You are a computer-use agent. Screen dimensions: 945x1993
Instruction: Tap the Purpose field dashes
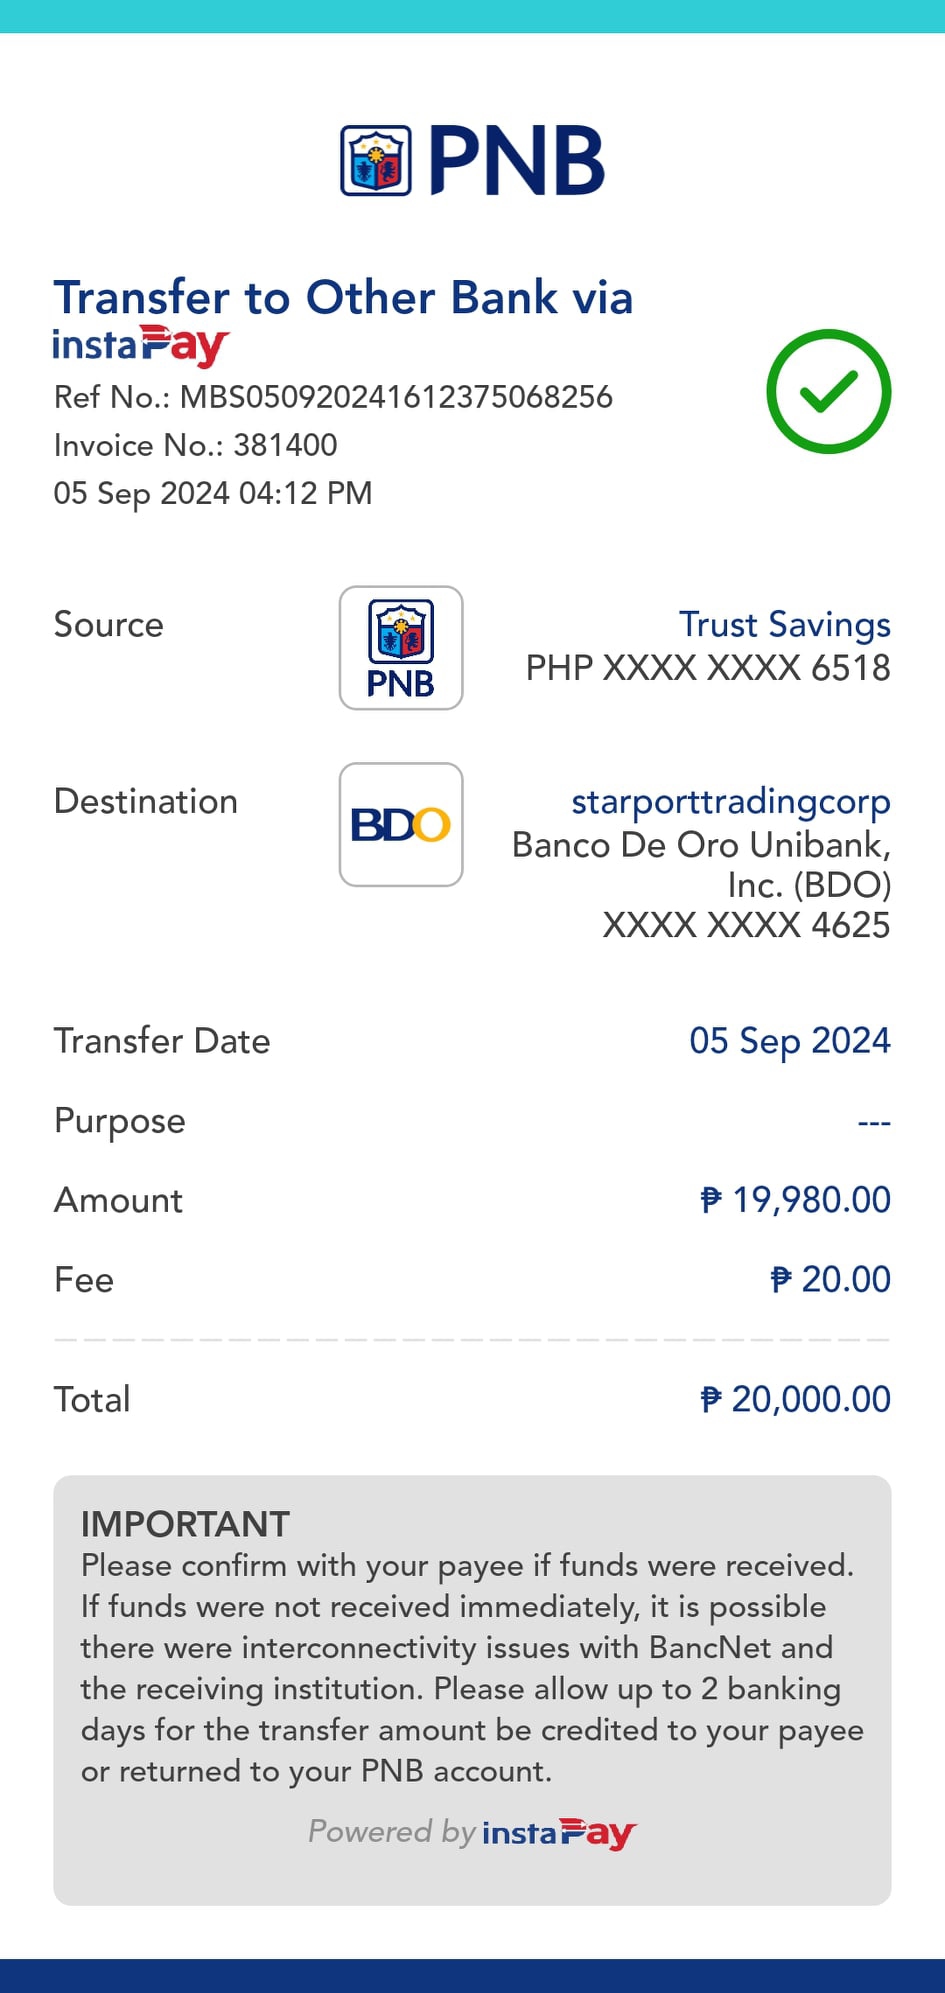tap(873, 1122)
